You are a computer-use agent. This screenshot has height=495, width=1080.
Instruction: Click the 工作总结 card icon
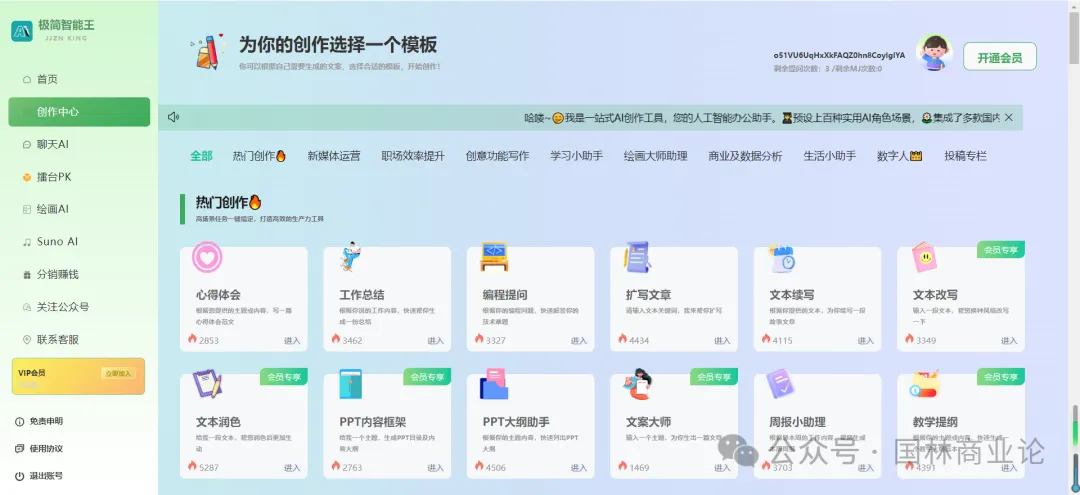tap(351, 257)
